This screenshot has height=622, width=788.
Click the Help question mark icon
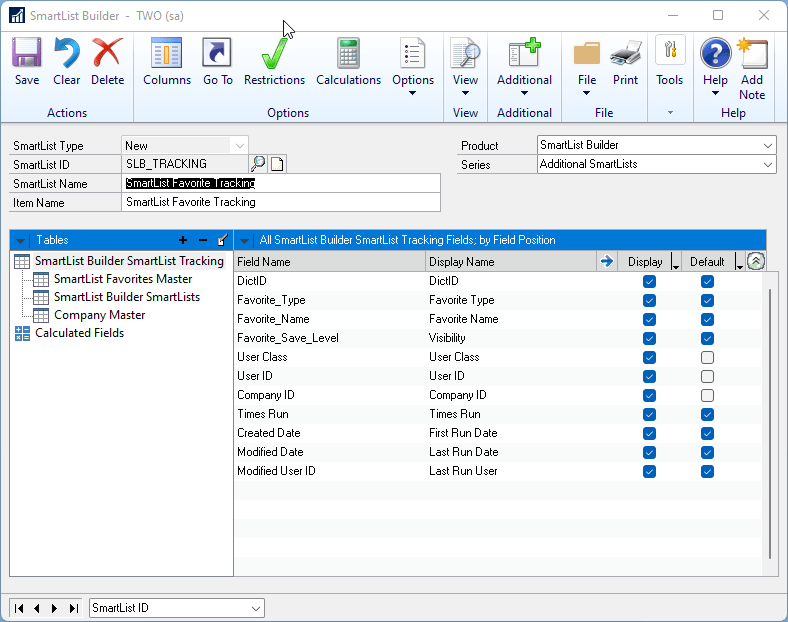(x=716, y=53)
